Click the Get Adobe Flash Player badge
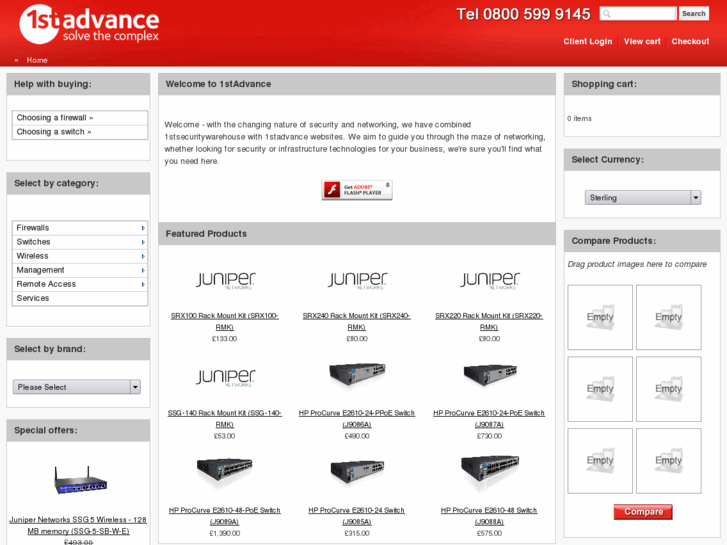Screen dimensions: 727x545 point(357,190)
